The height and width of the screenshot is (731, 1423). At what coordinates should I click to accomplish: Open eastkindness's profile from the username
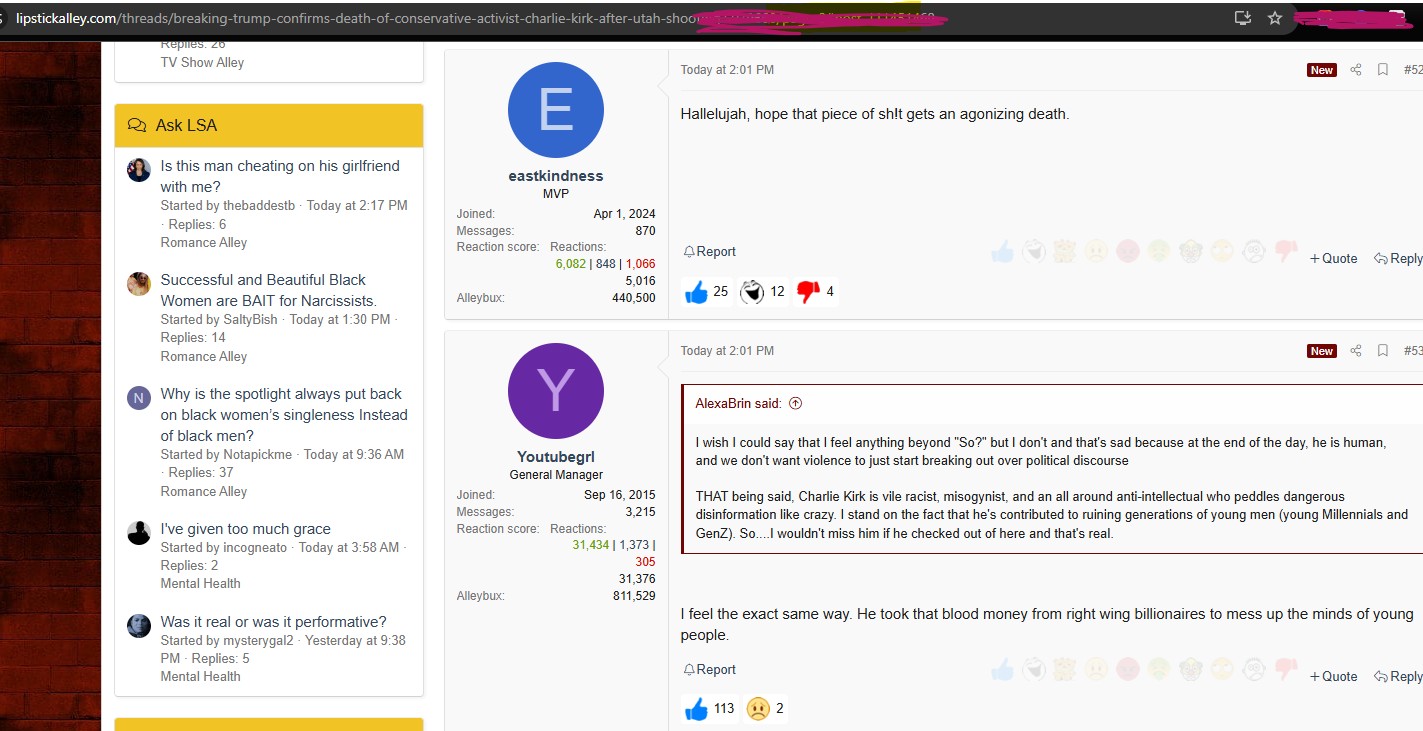click(556, 176)
